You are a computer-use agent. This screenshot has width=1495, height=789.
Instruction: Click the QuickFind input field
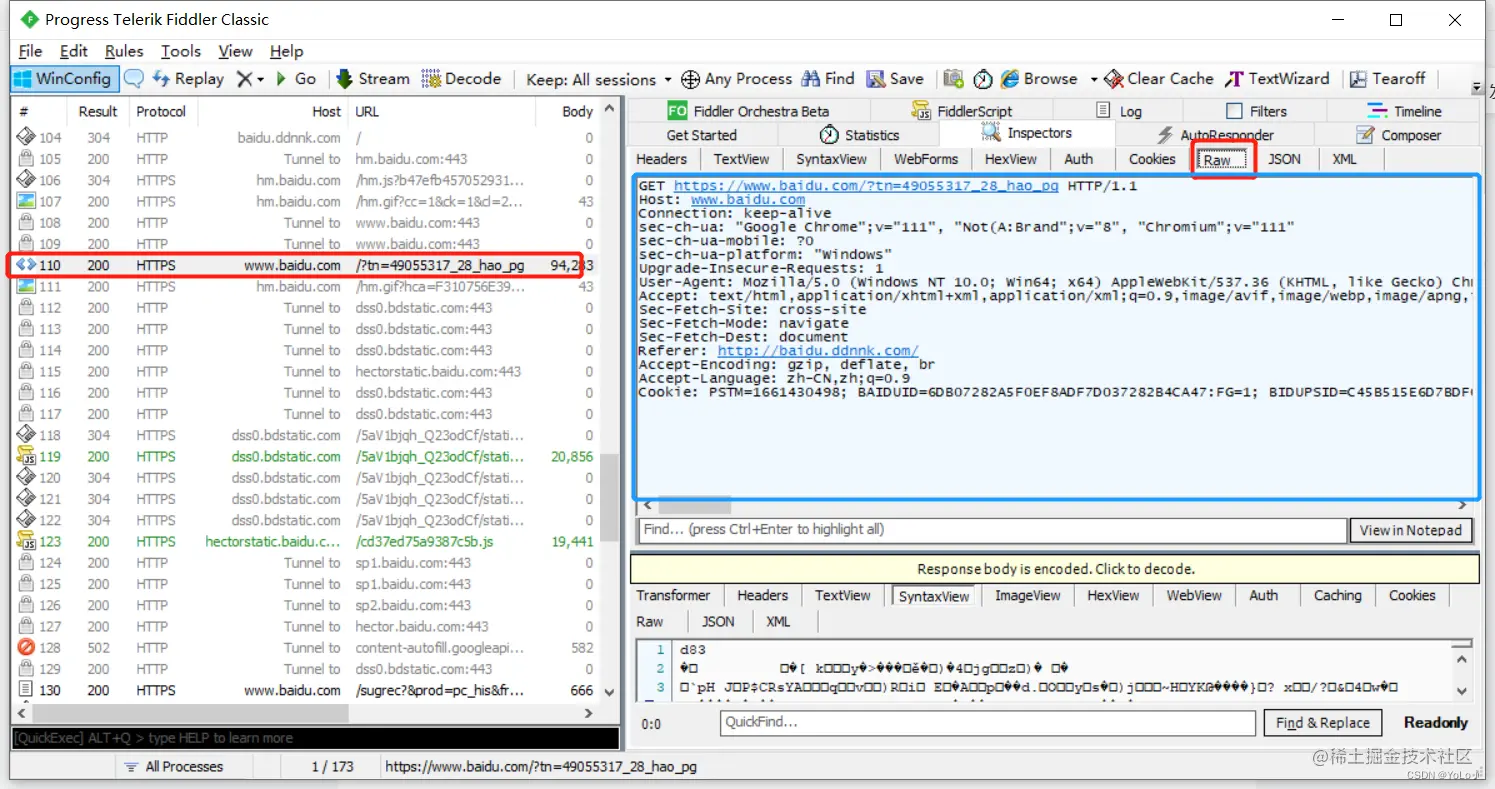pos(987,722)
